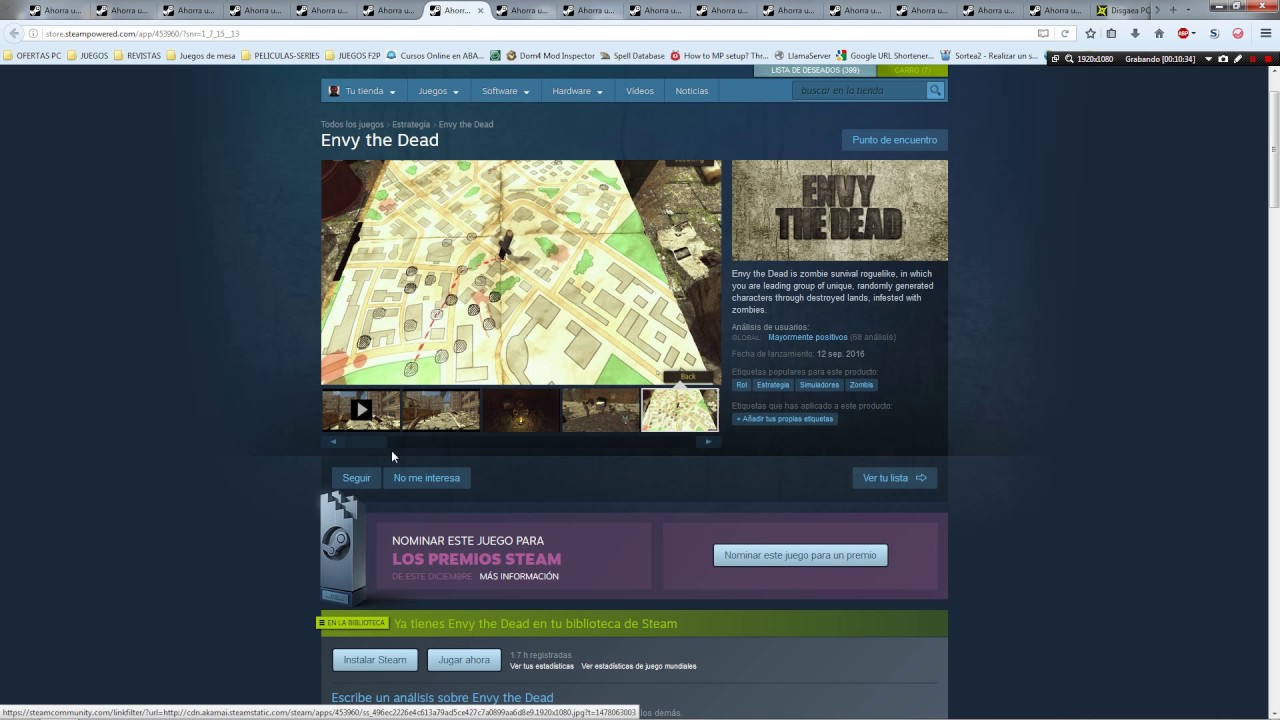Take a snapshot with recorder camera icon
The image size is (1280, 720).
tap(1222, 59)
